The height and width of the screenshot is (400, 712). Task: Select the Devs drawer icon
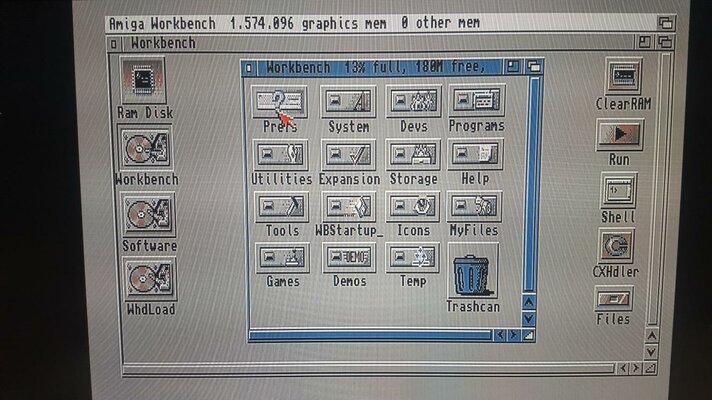413,102
